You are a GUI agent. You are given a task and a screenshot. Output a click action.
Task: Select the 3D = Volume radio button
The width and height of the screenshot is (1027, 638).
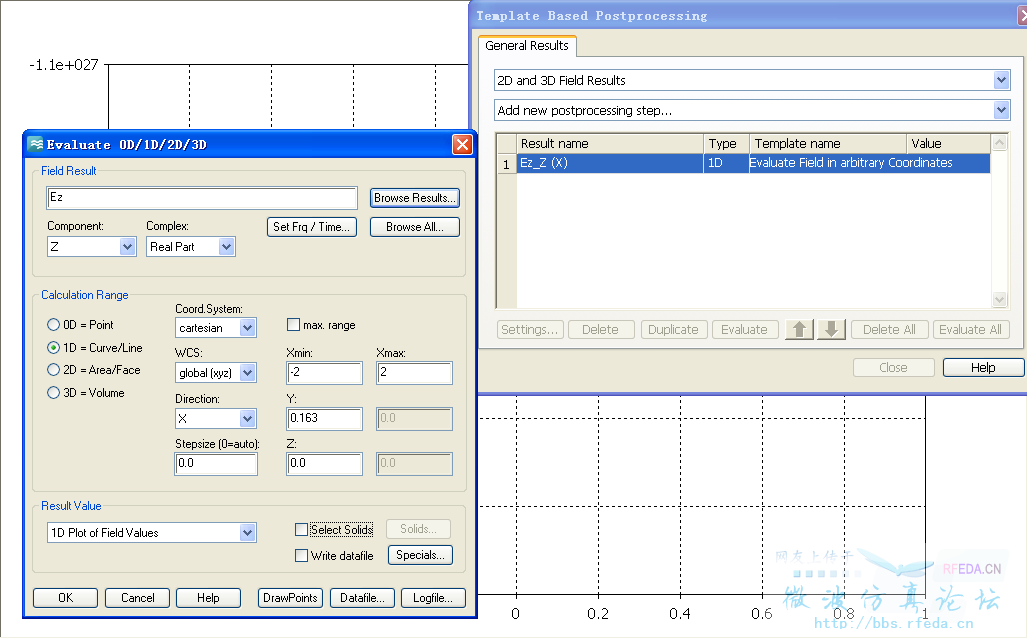[54, 393]
